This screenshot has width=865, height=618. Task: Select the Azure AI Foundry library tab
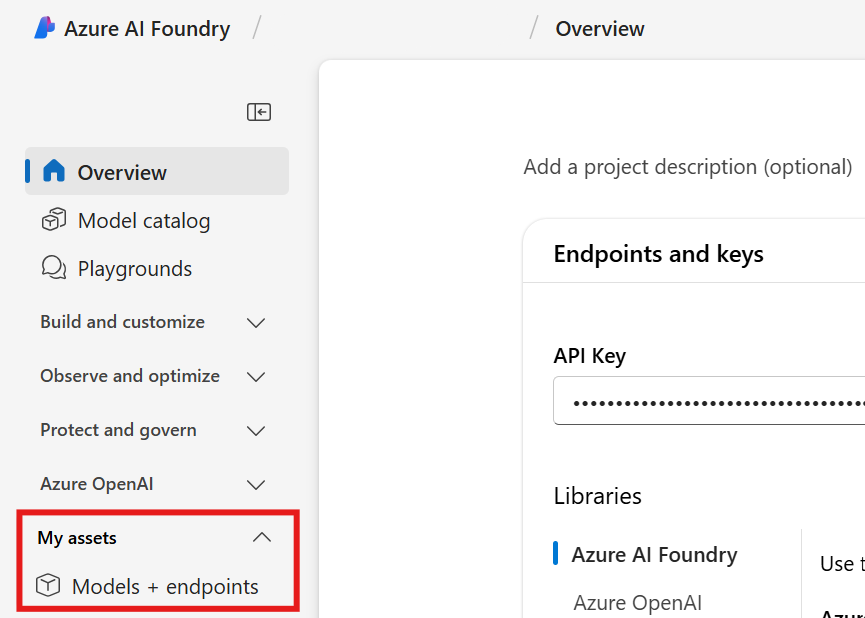[x=654, y=554]
